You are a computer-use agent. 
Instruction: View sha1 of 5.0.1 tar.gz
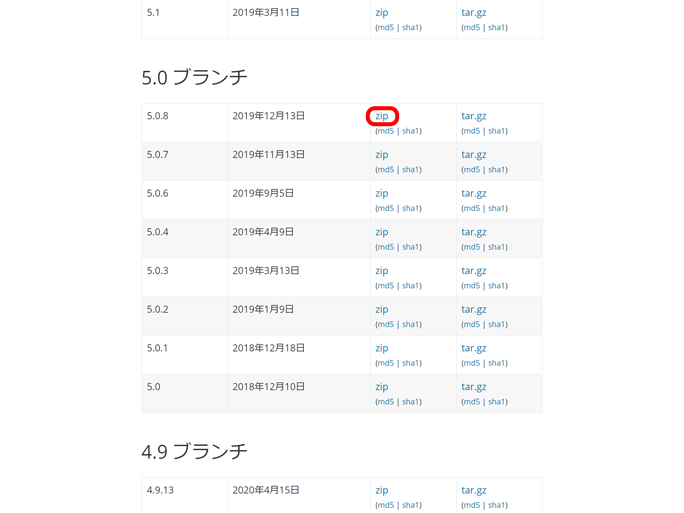coord(497,363)
